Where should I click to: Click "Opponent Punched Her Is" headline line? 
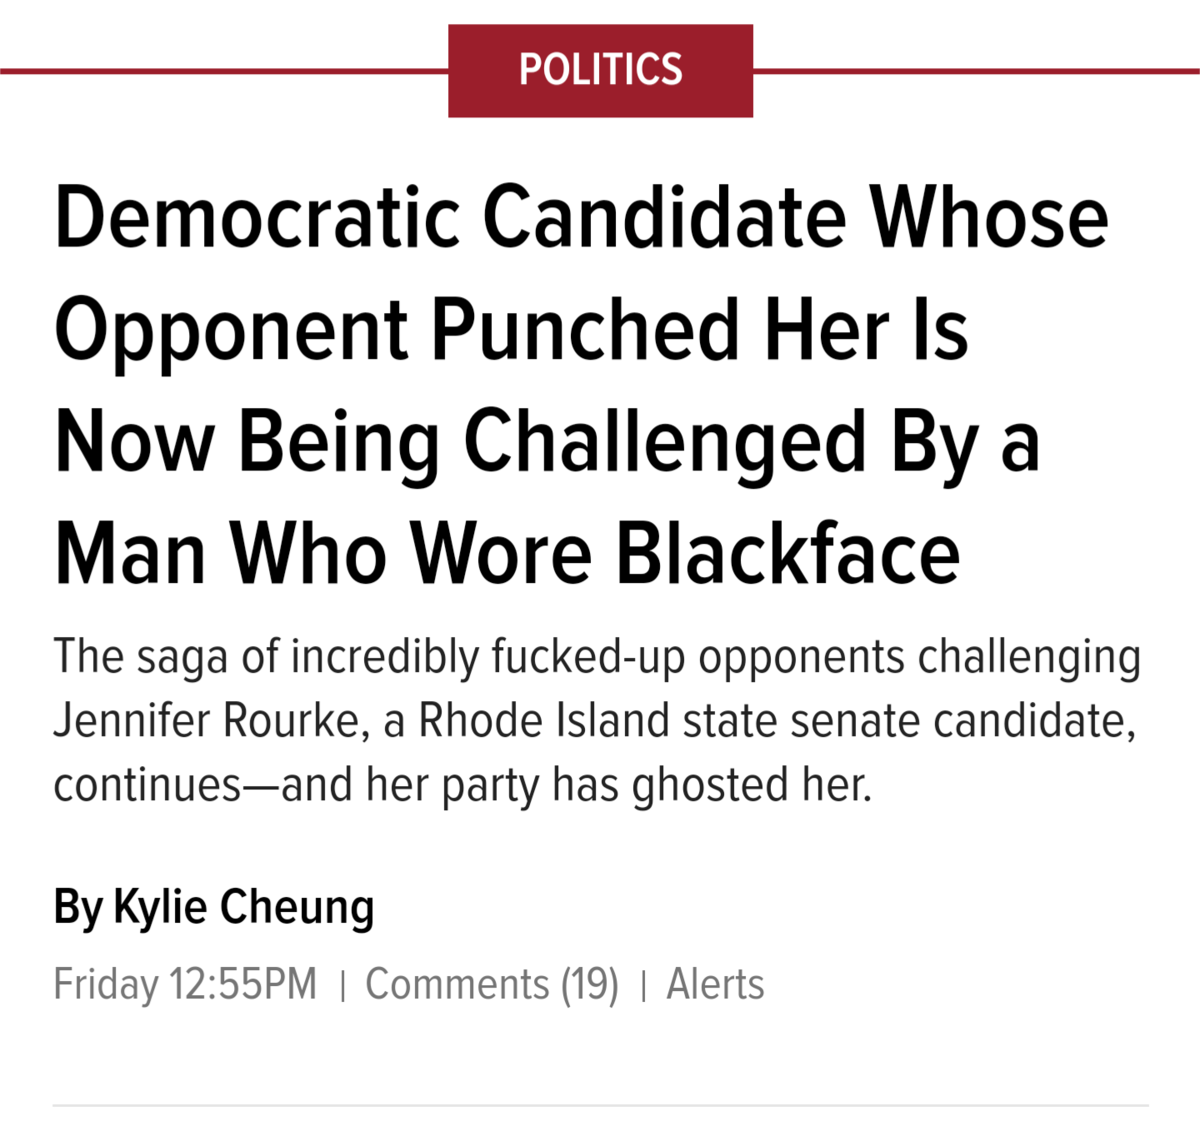coord(510,329)
